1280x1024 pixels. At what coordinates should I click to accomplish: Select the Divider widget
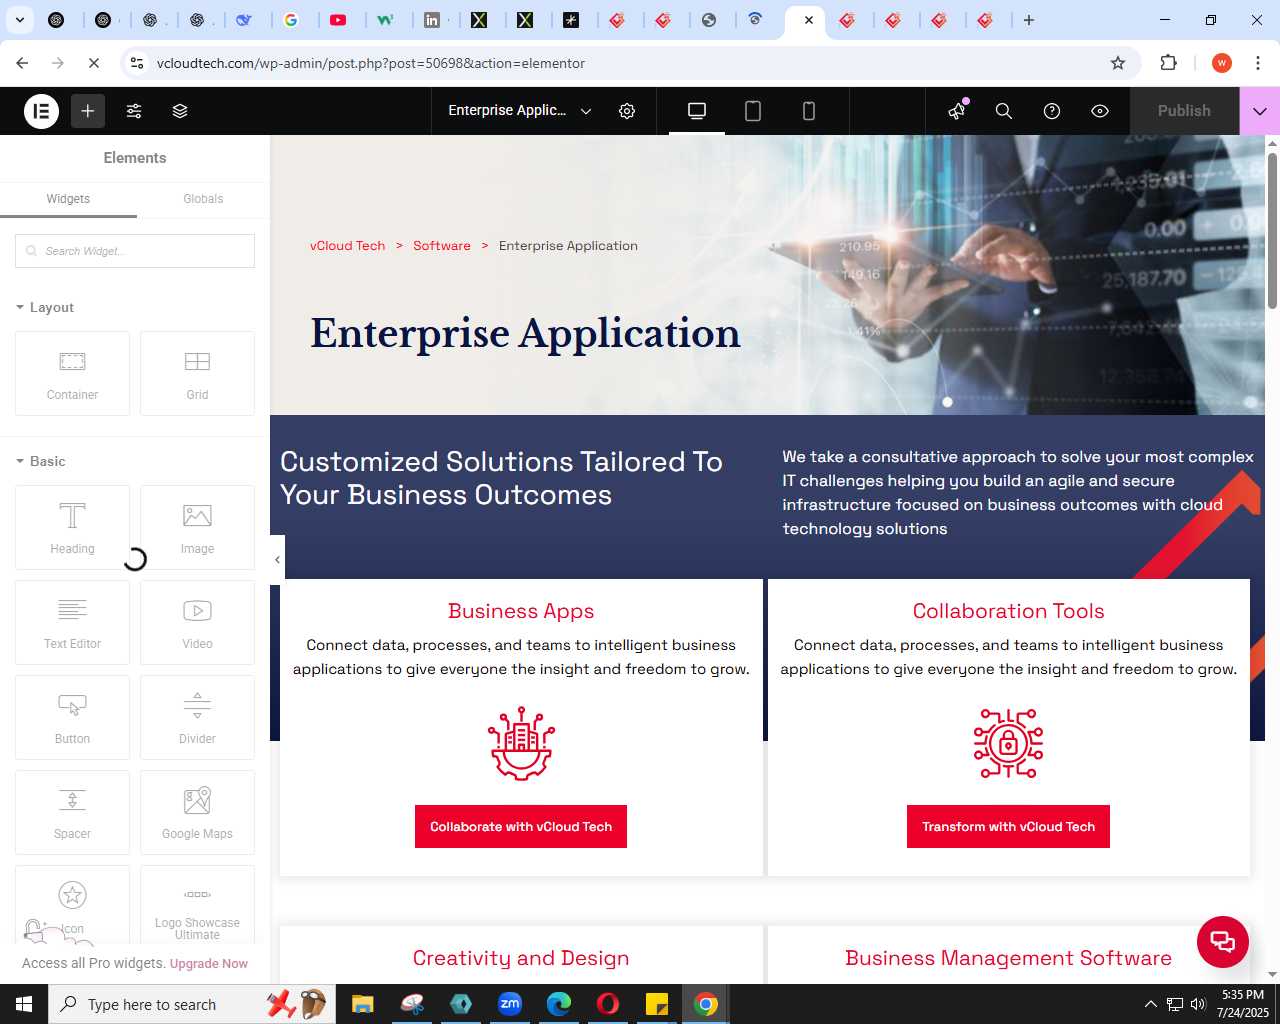[x=197, y=717]
